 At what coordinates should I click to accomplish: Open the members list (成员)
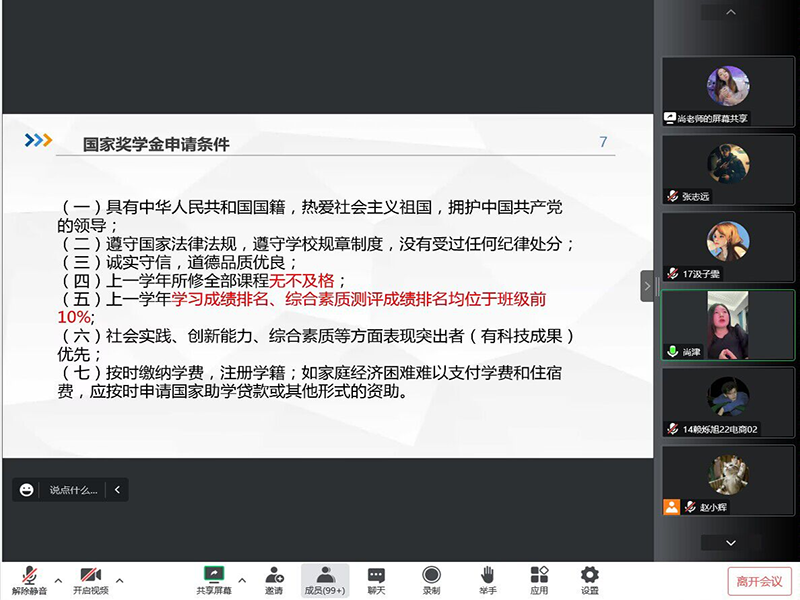325,579
